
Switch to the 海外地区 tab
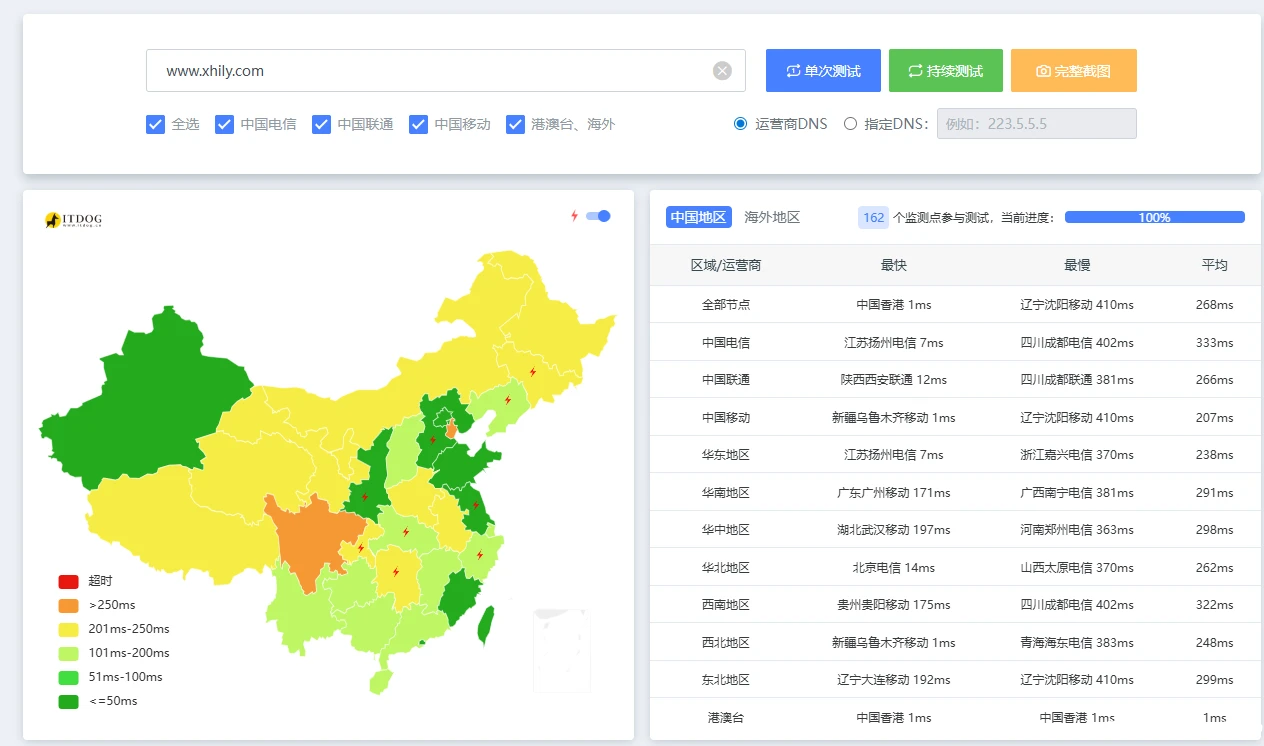pos(772,218)
